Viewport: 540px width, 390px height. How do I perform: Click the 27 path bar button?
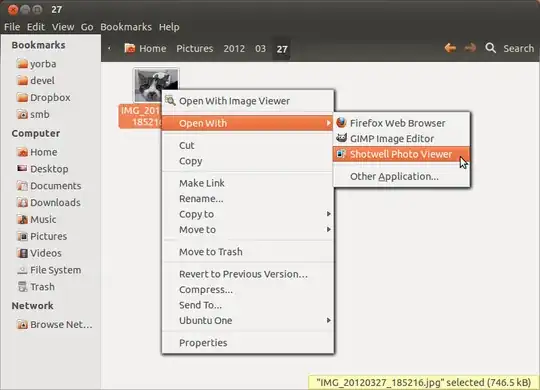coord(282,49)
